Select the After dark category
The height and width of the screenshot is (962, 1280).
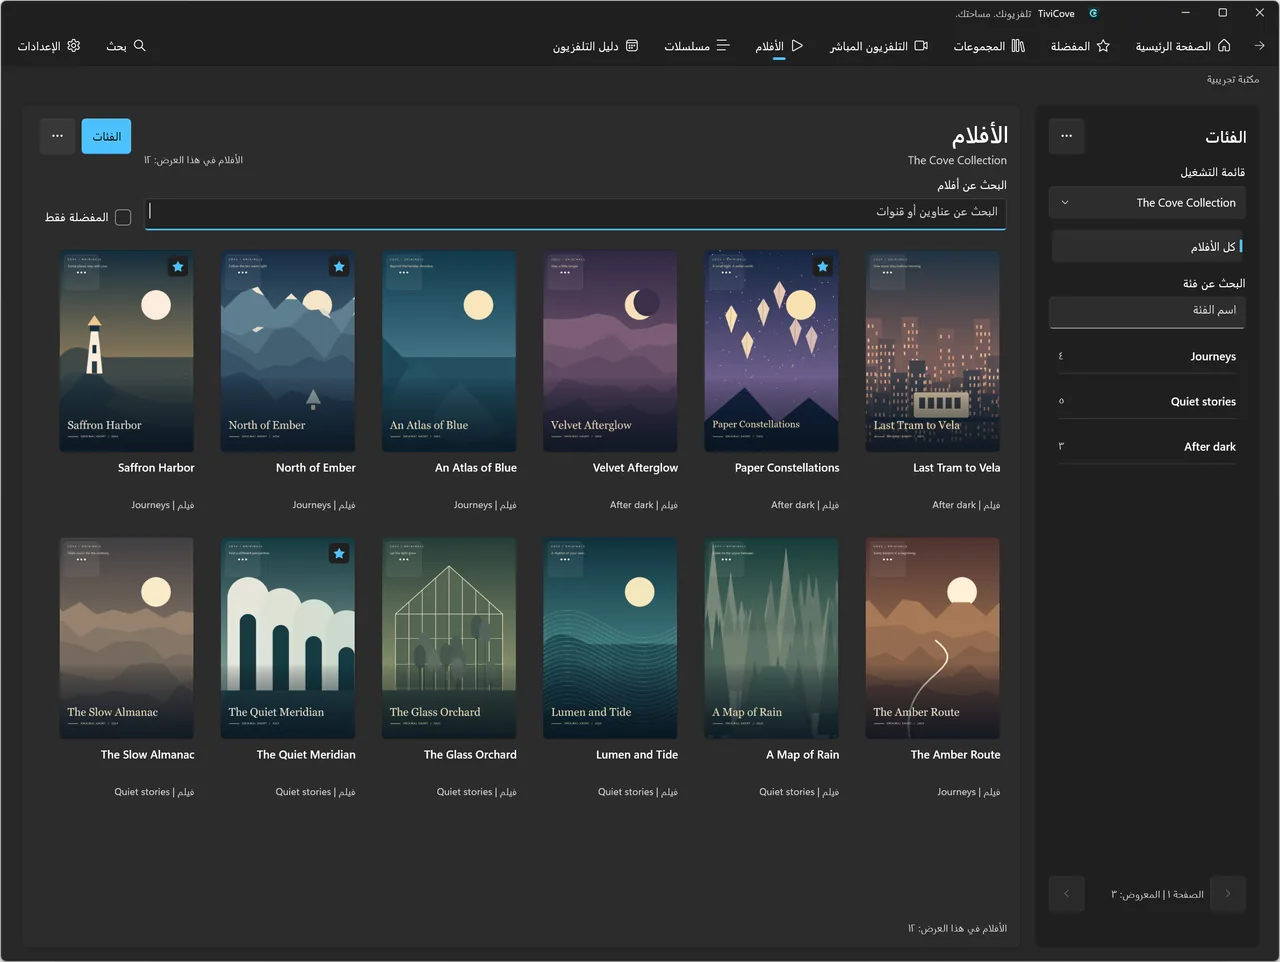(1147, 446)
